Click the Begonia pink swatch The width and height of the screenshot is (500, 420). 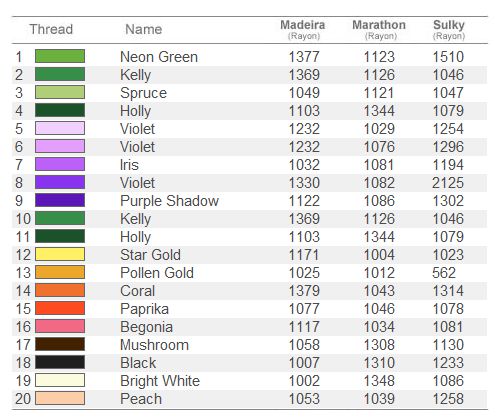pos(60,326)
